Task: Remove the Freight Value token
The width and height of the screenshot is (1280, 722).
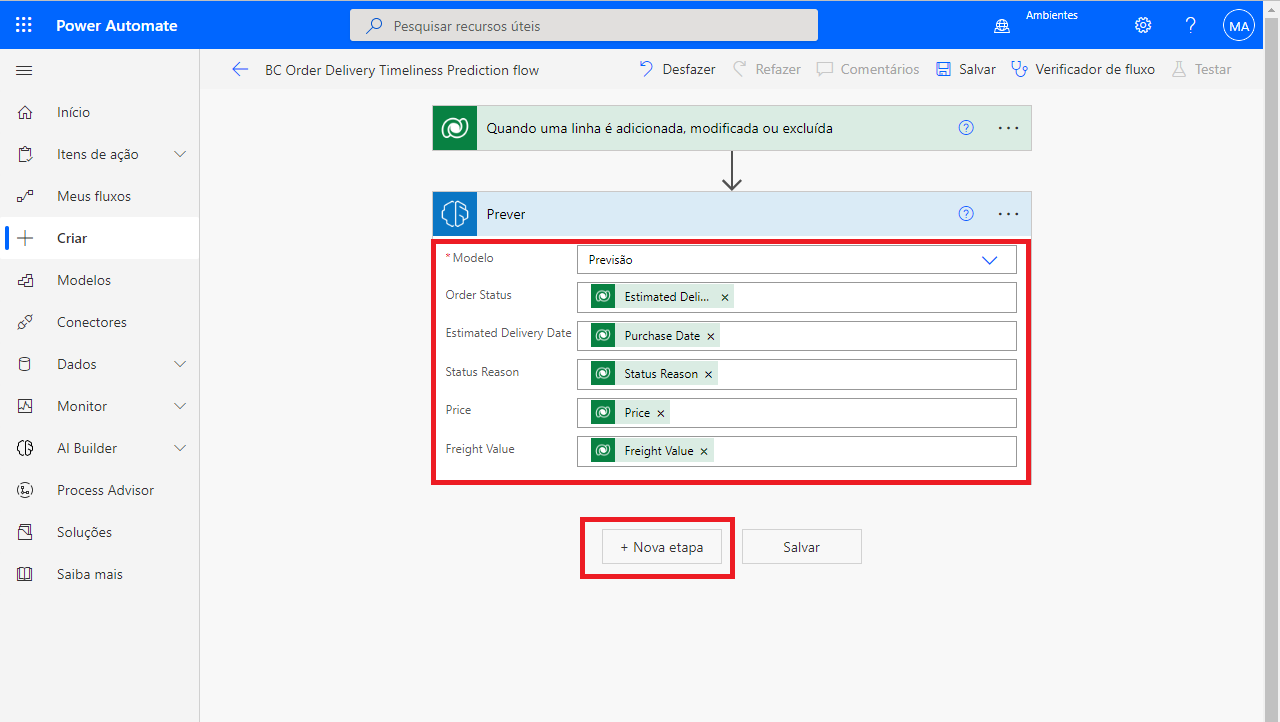Action: point(704,451)
